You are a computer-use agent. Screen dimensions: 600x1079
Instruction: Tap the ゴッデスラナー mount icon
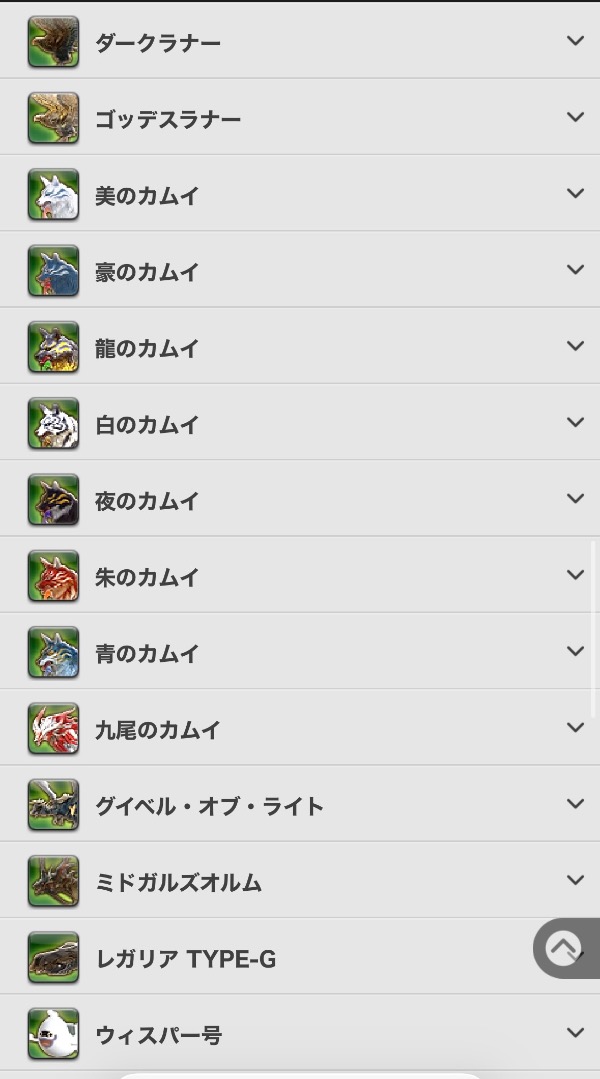coord(53,118)
